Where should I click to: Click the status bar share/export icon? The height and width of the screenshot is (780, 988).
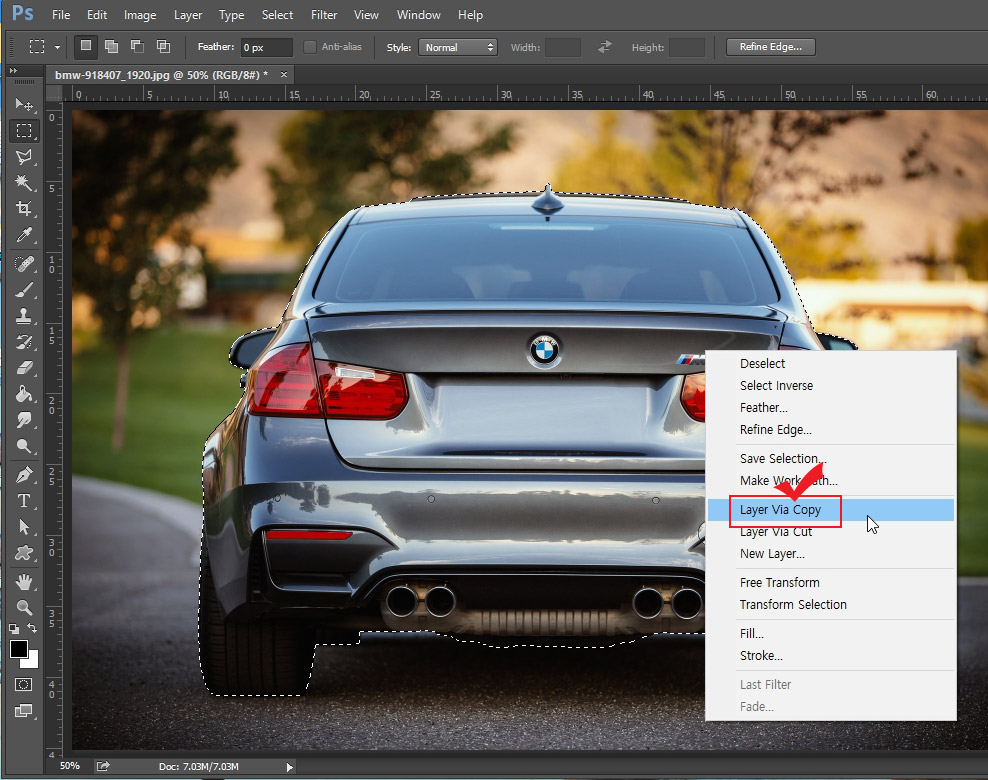coord(103,766)
